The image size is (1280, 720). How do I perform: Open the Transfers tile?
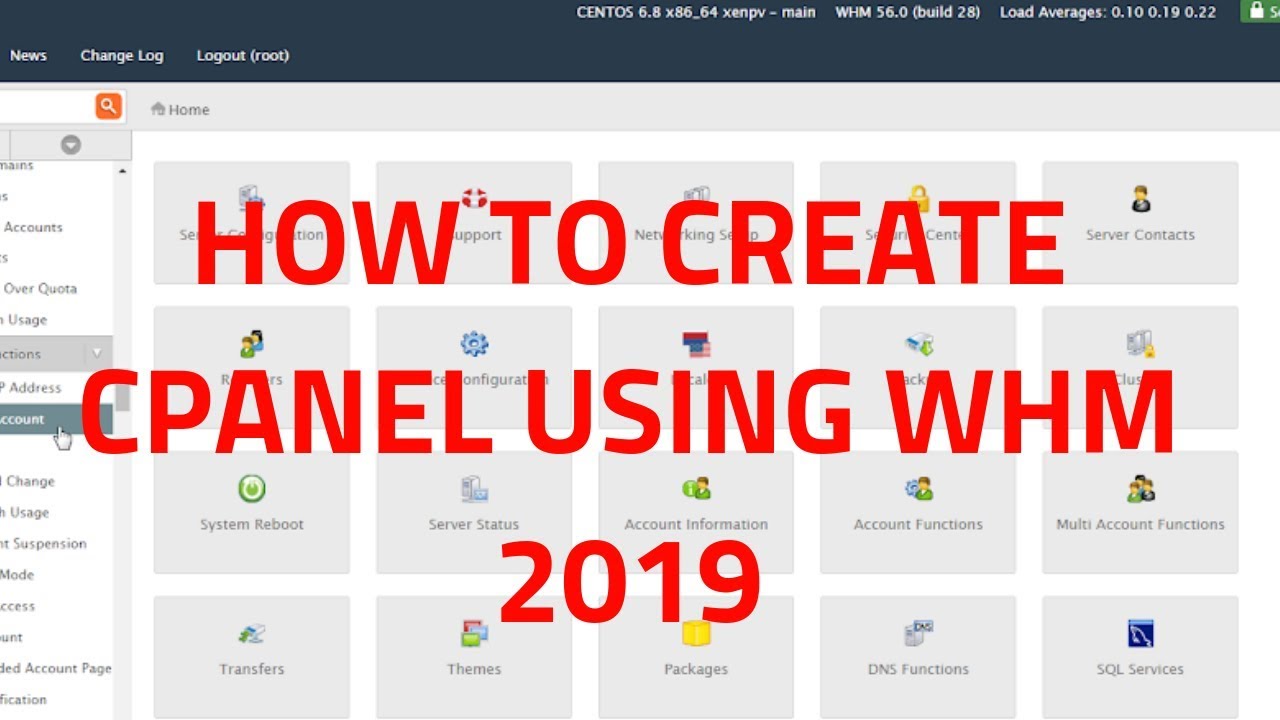click(x=252, y=657)
